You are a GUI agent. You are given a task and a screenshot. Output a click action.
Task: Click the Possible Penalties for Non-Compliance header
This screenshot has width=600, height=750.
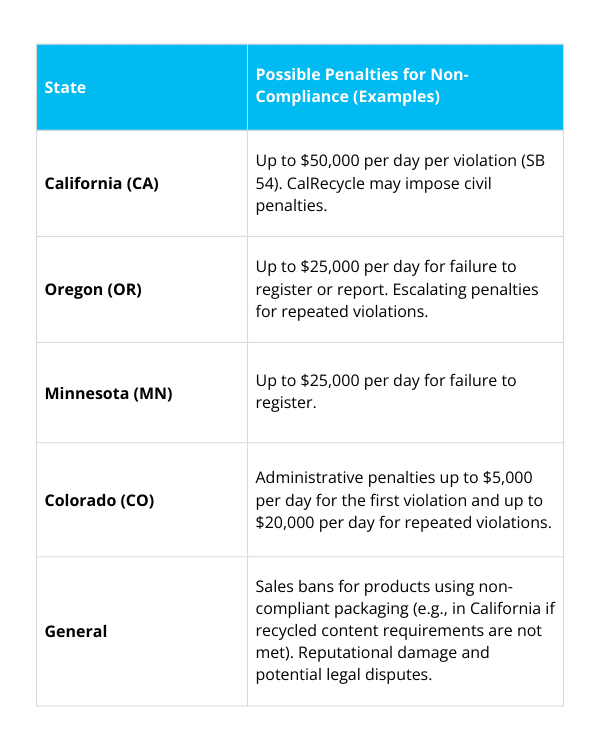coord(362,87)
